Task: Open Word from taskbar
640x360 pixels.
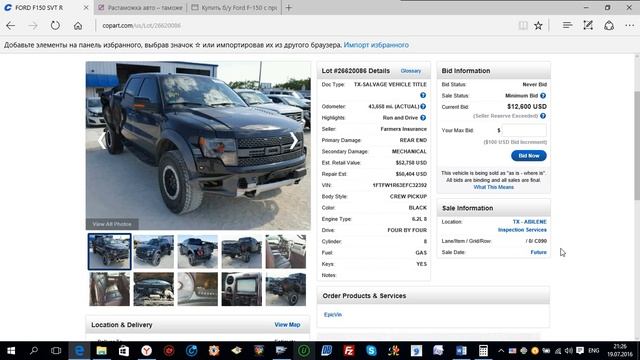Action: 461,351
